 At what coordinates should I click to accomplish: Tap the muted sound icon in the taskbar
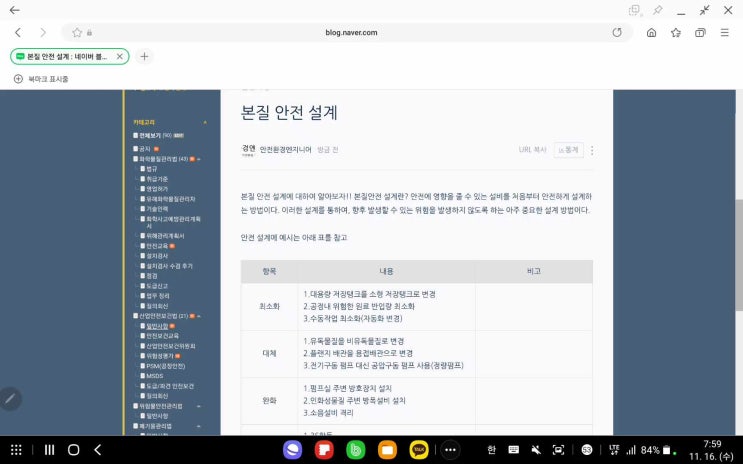pyautogui.click(x=536, y=449)
